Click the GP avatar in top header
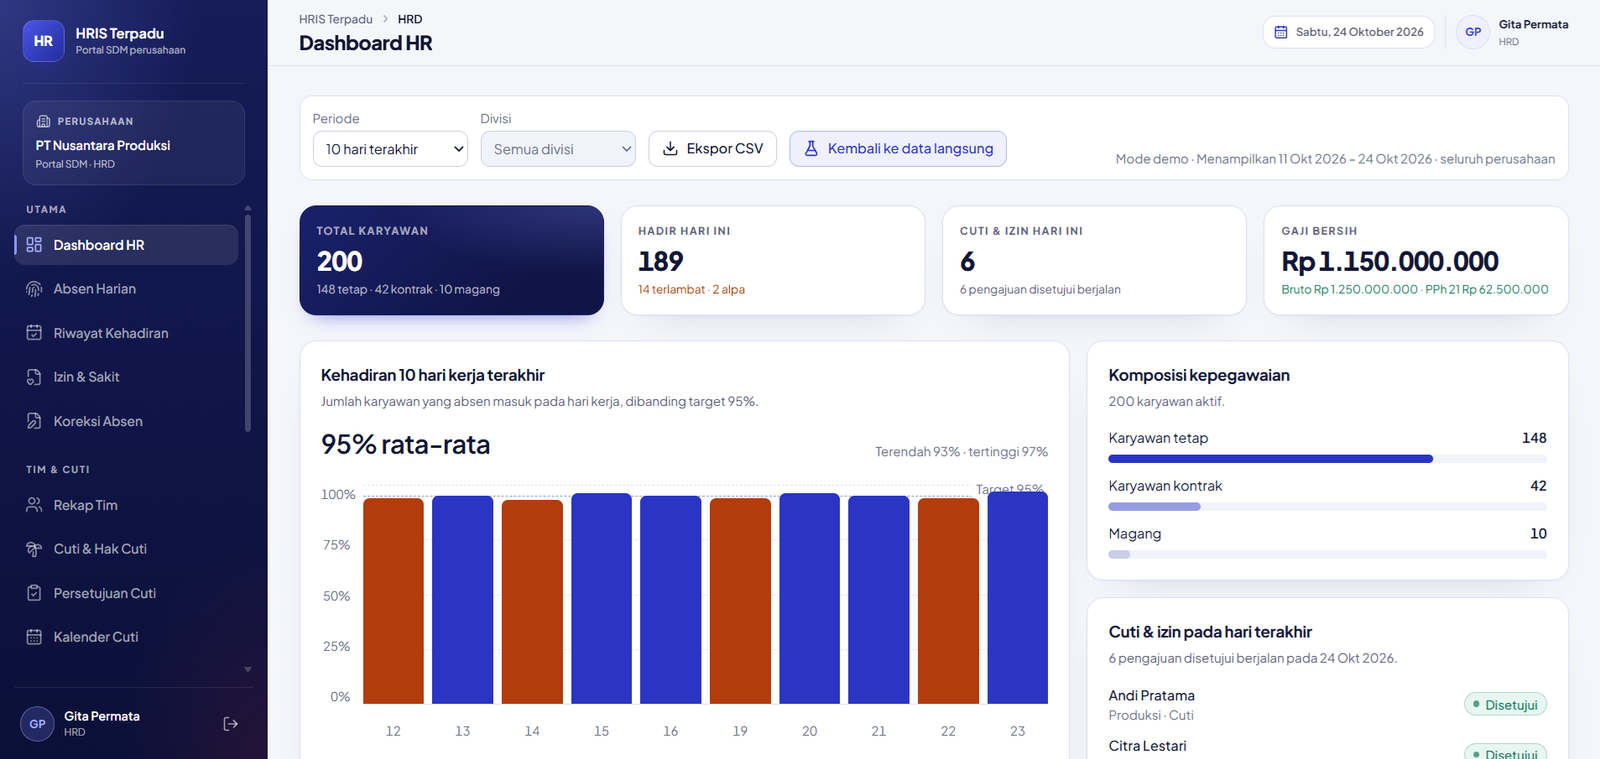Screen dimensions: 1600x759 (x=1473, y=32)
